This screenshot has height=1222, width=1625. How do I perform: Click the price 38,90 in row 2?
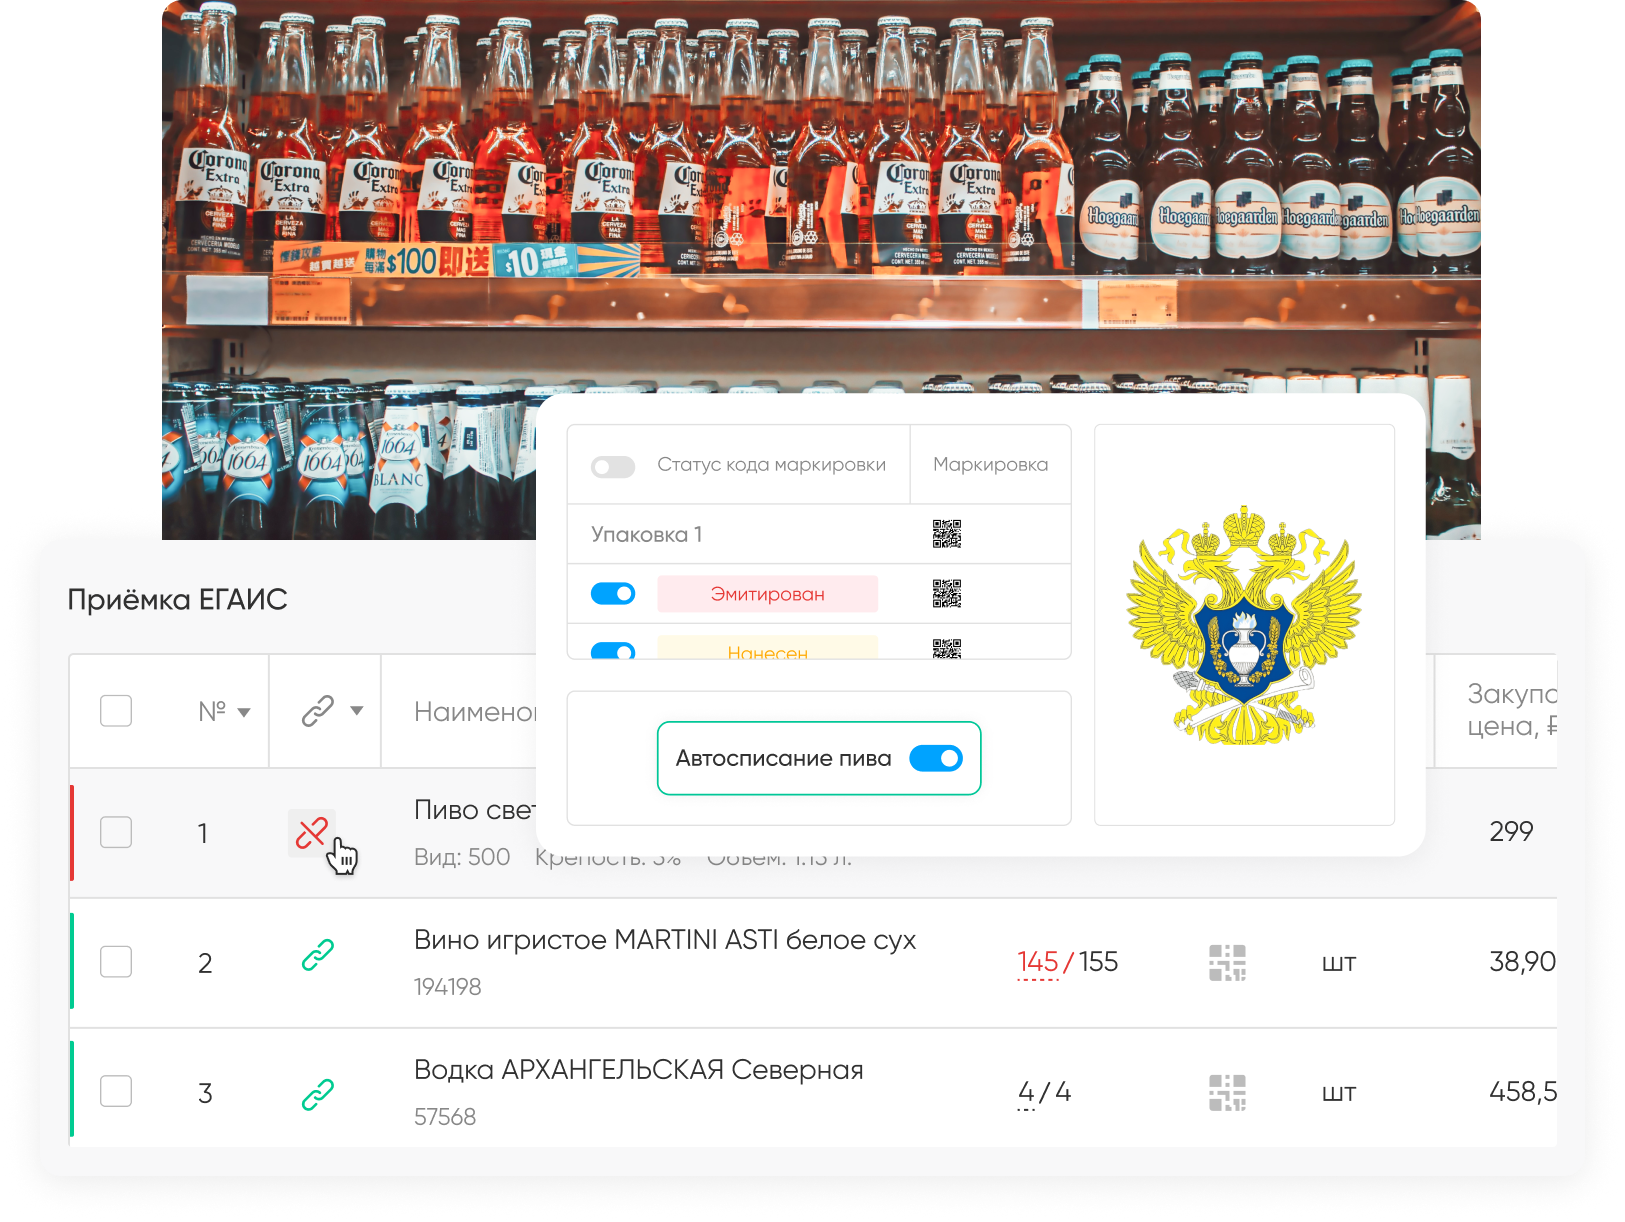pyautogui.click(x=1522, y=962)
